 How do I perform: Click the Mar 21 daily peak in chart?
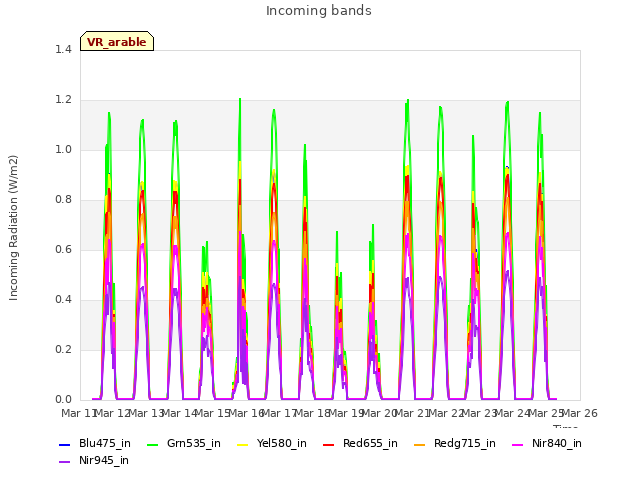point(407,101)
